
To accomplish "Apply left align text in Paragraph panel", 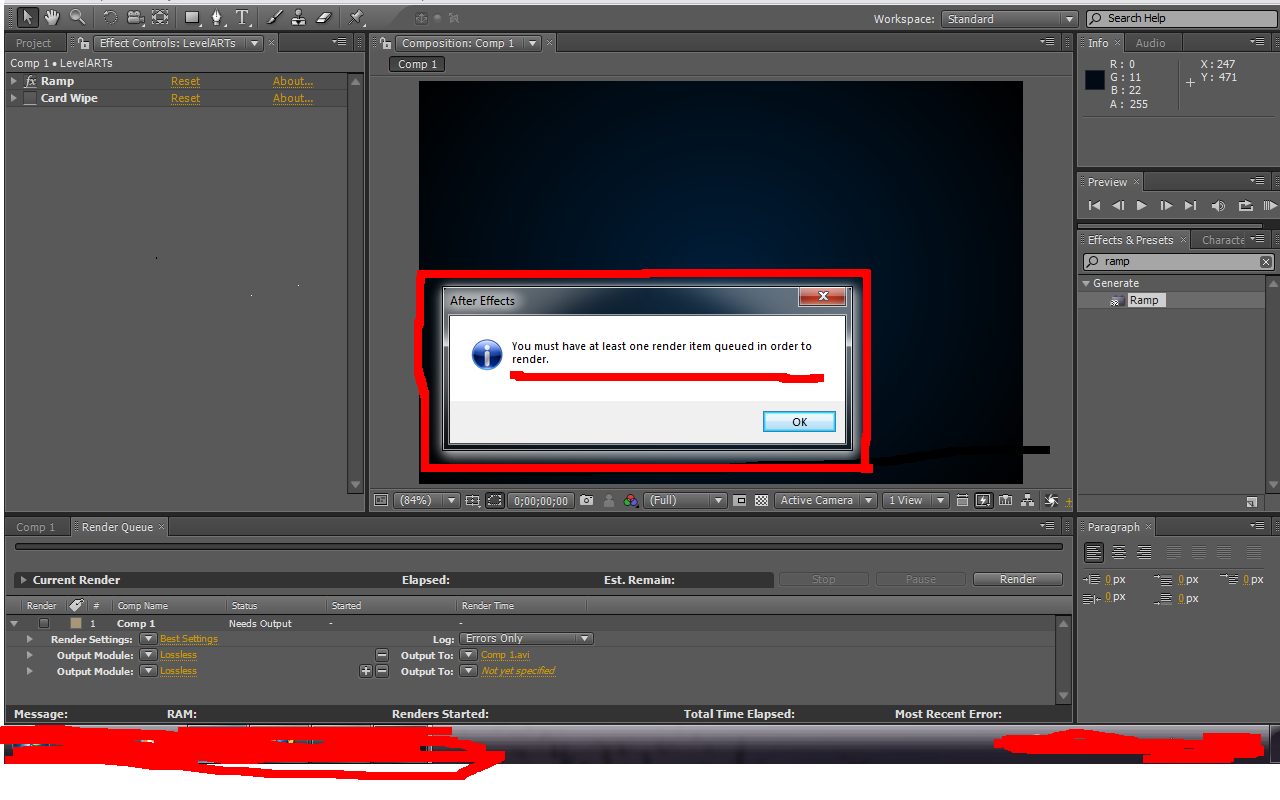I will (1094, 552).
